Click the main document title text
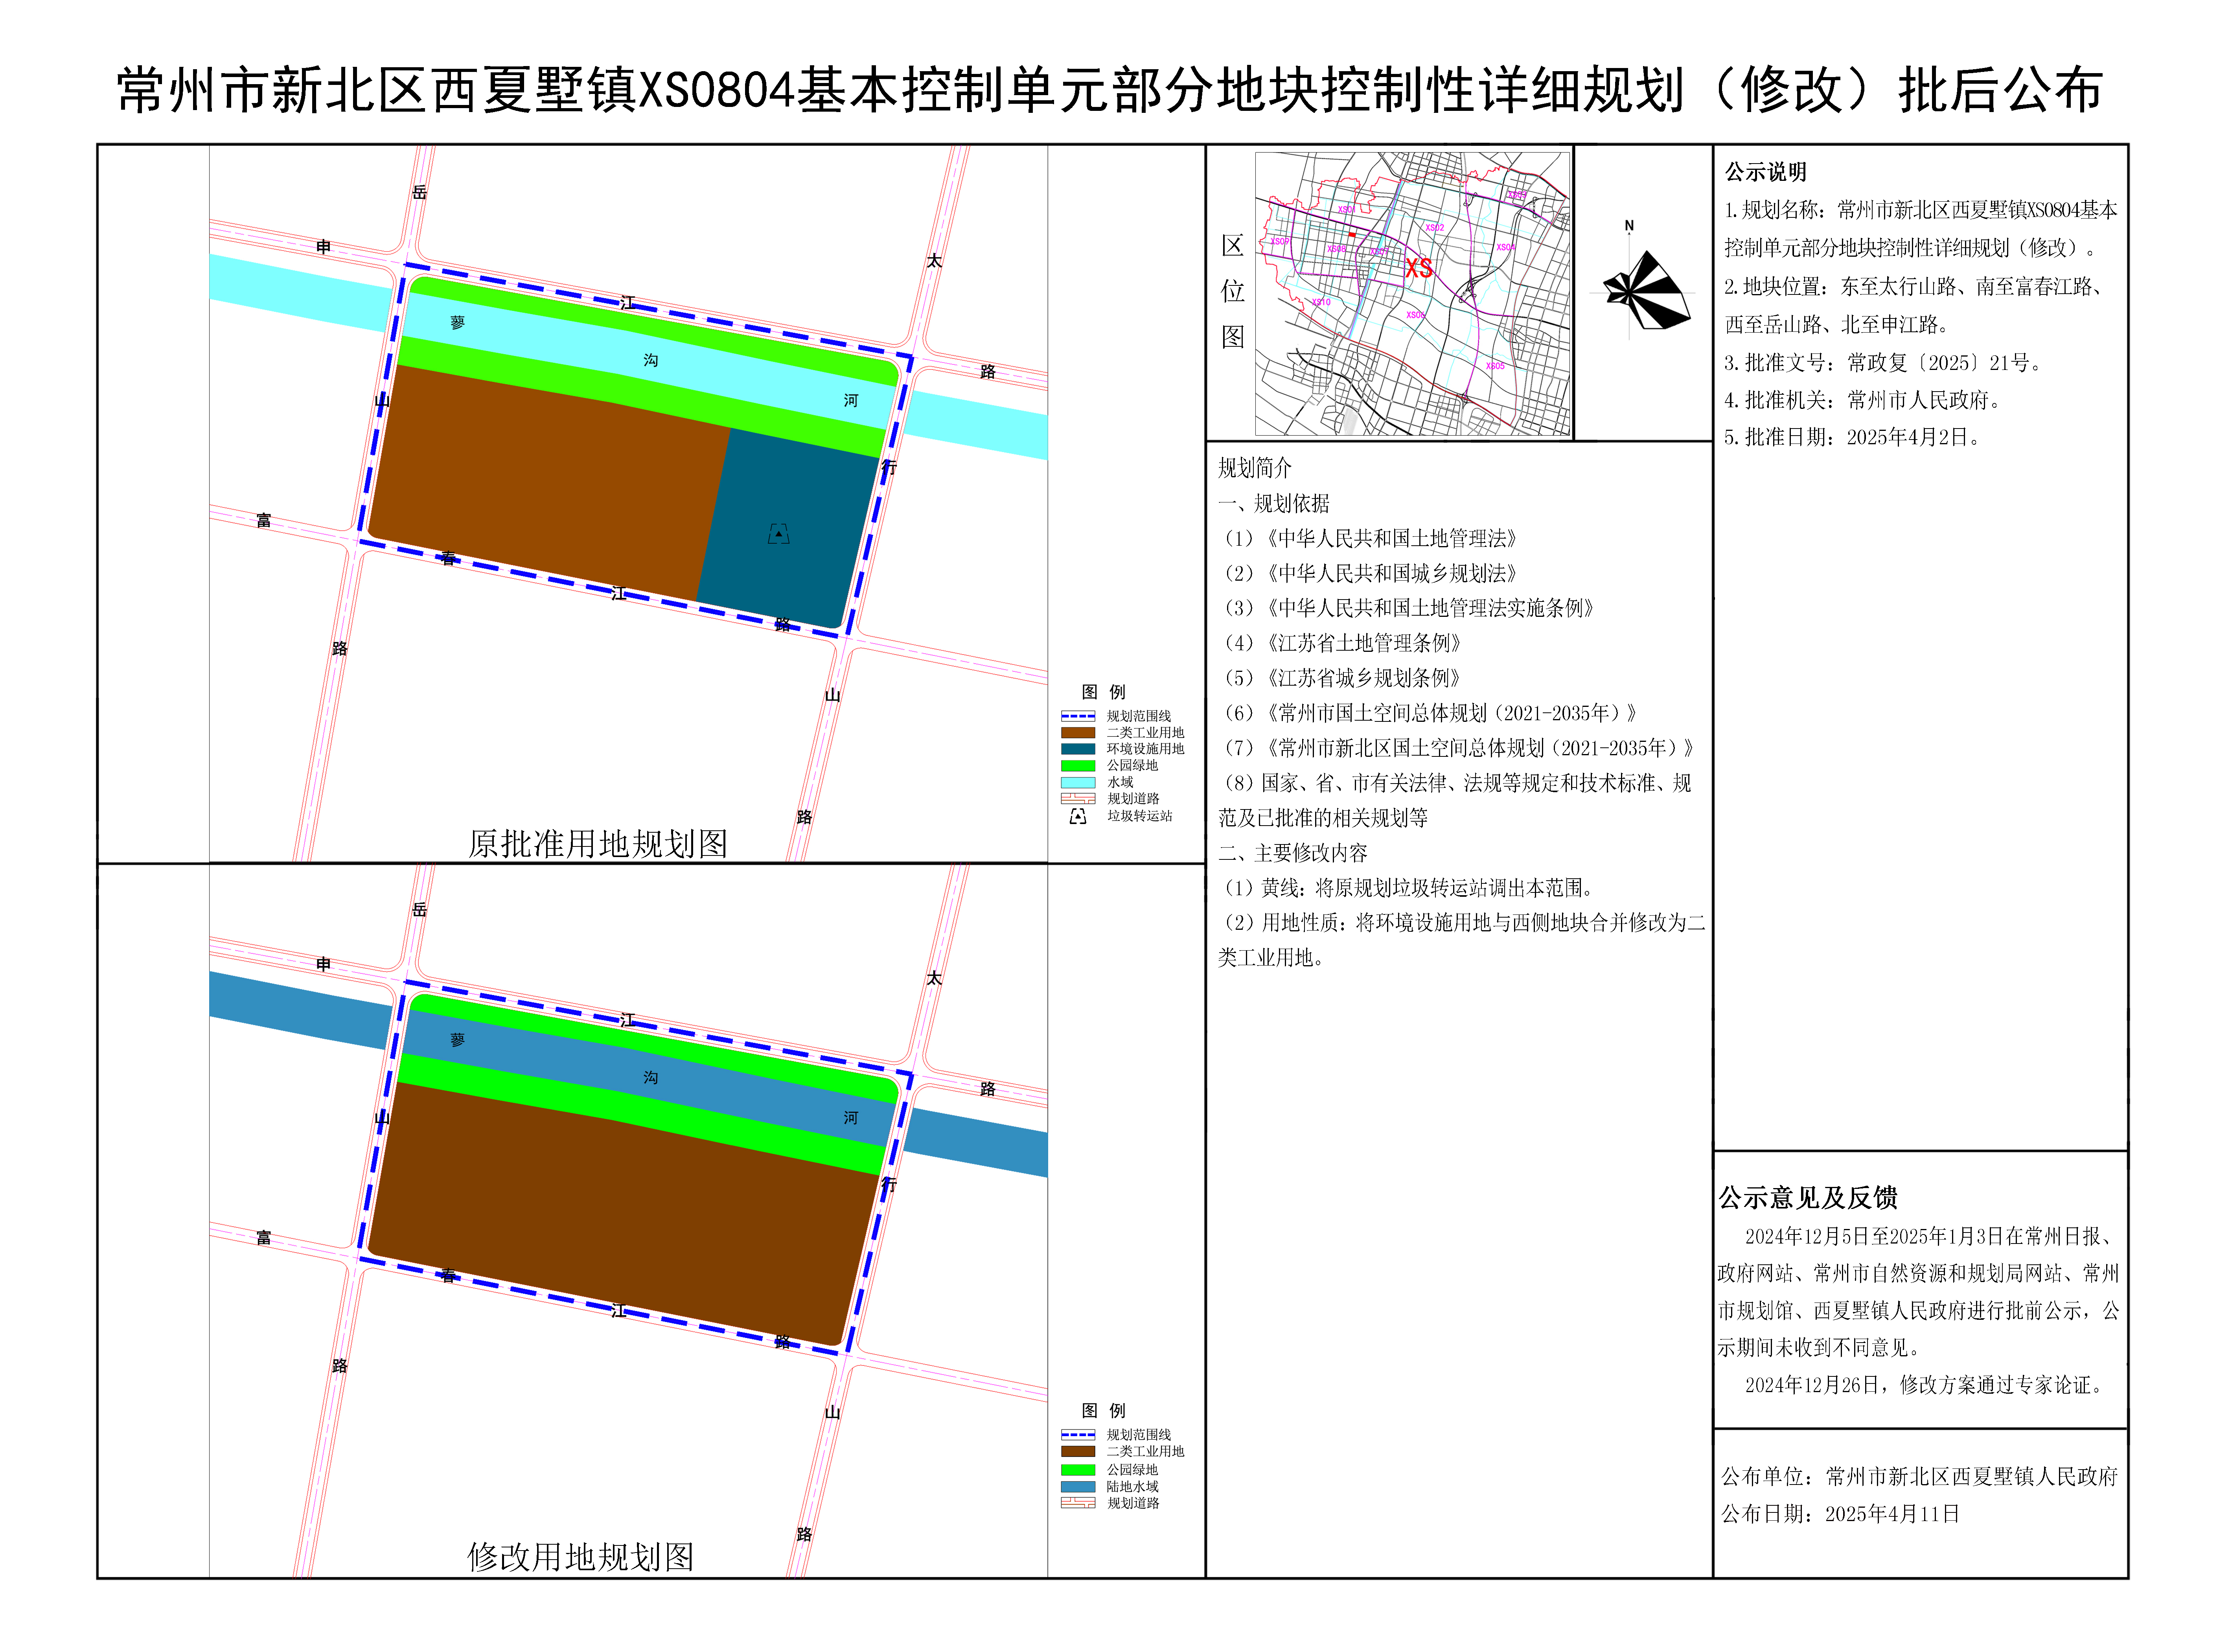 [1110, 90]
